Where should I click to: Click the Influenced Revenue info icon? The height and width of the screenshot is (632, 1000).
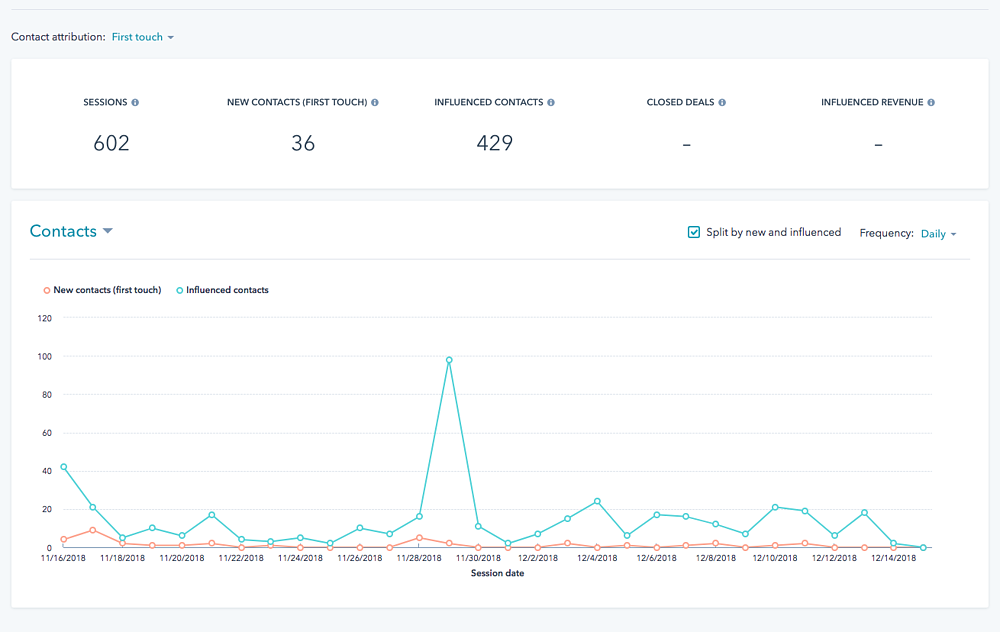(x=931, y=103)
